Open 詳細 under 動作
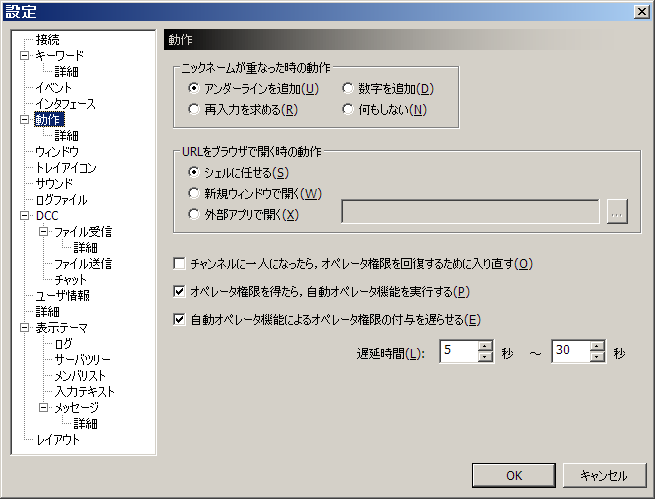Image resolution: width=655 pixels, height=499 pixels. click(x=66, y=136)
